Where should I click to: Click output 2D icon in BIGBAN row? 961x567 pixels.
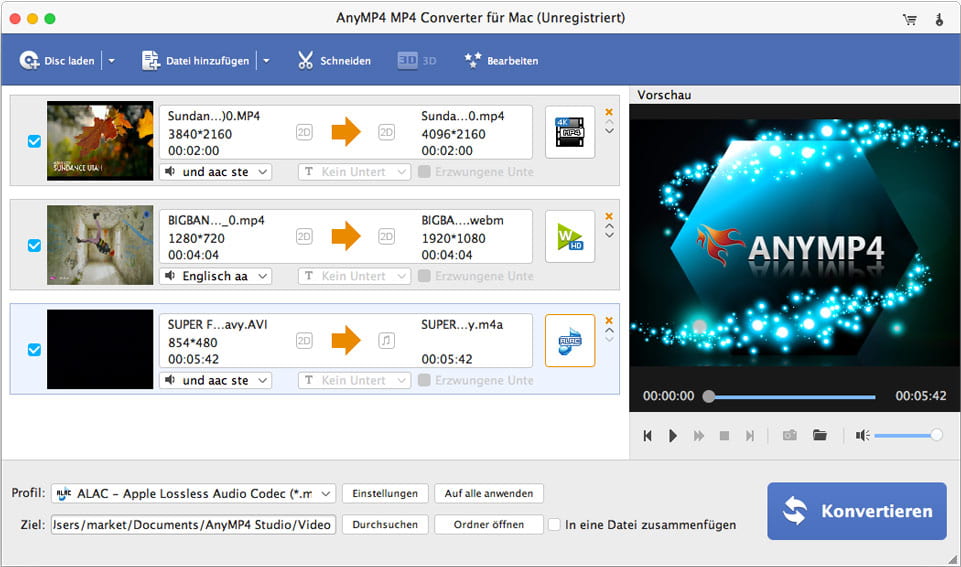(386, 236)
